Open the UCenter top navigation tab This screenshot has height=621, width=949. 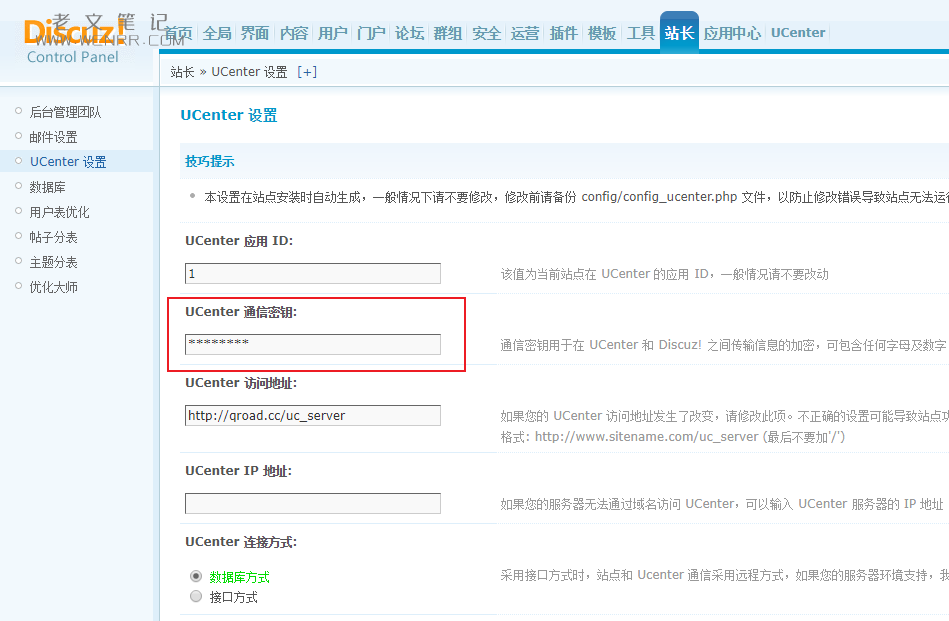pos(798,33)
